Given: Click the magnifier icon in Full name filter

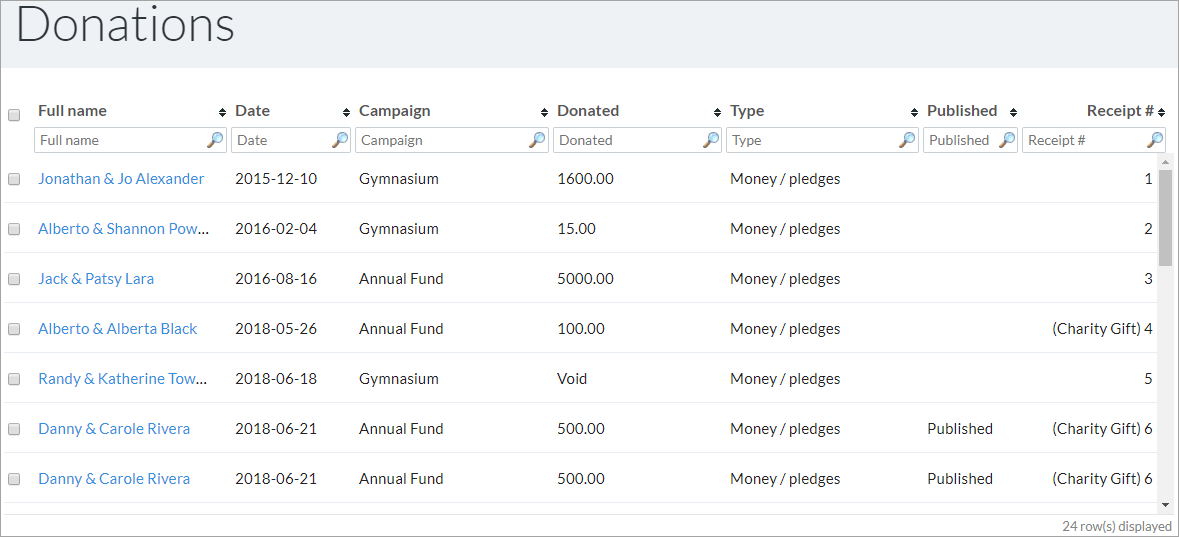Looking at the screenshot, I should click(215, 140).
